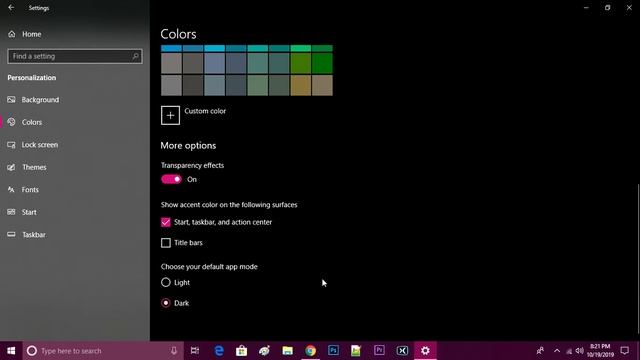This screenshot has width=640, height=360.
Task: Click the Settings gear taskbar icon
Action: point(425,351)
